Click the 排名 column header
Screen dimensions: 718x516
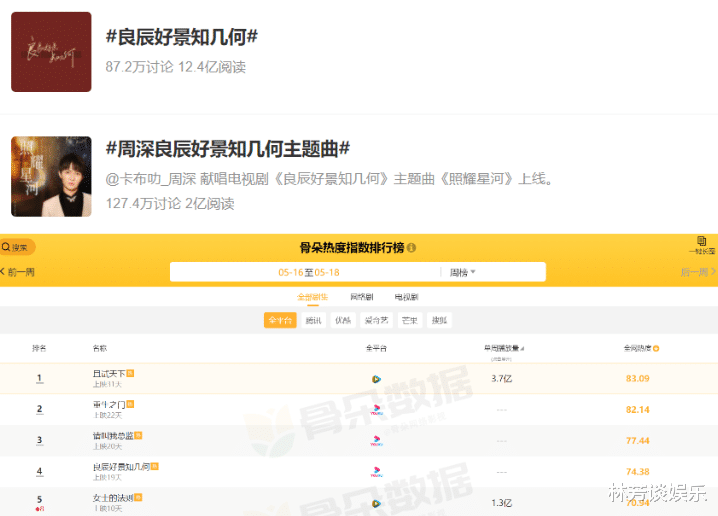click(39, 348)
